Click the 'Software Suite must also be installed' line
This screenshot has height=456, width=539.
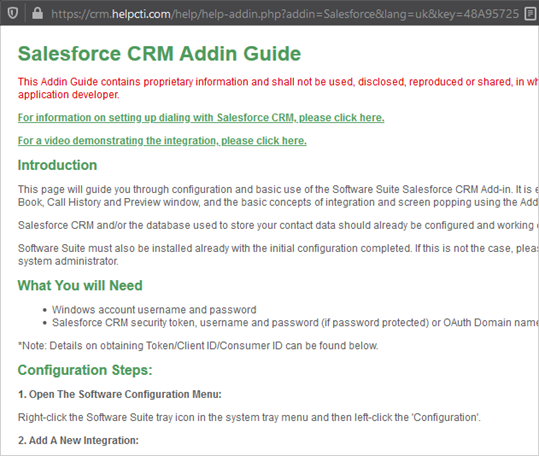point(278,248)
